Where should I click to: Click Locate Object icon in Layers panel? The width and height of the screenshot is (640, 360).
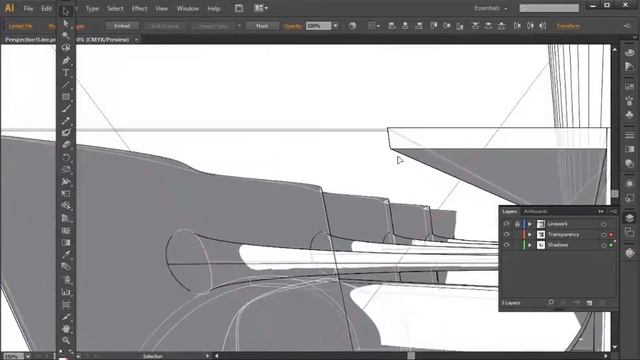(551, 302)
